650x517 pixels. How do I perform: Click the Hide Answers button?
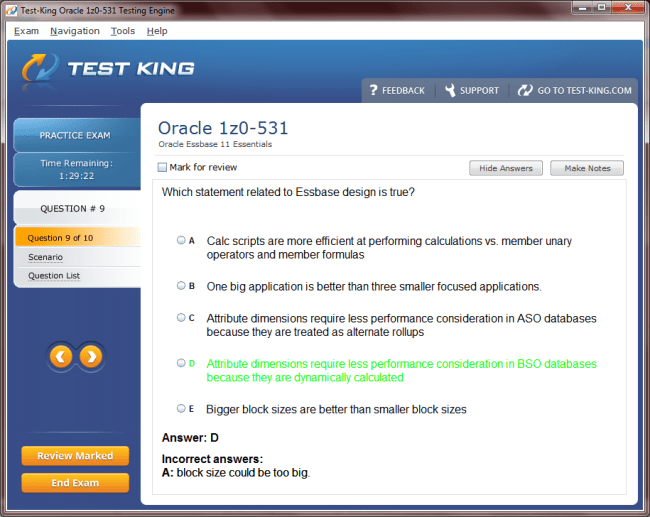click(x=506, y=168)
